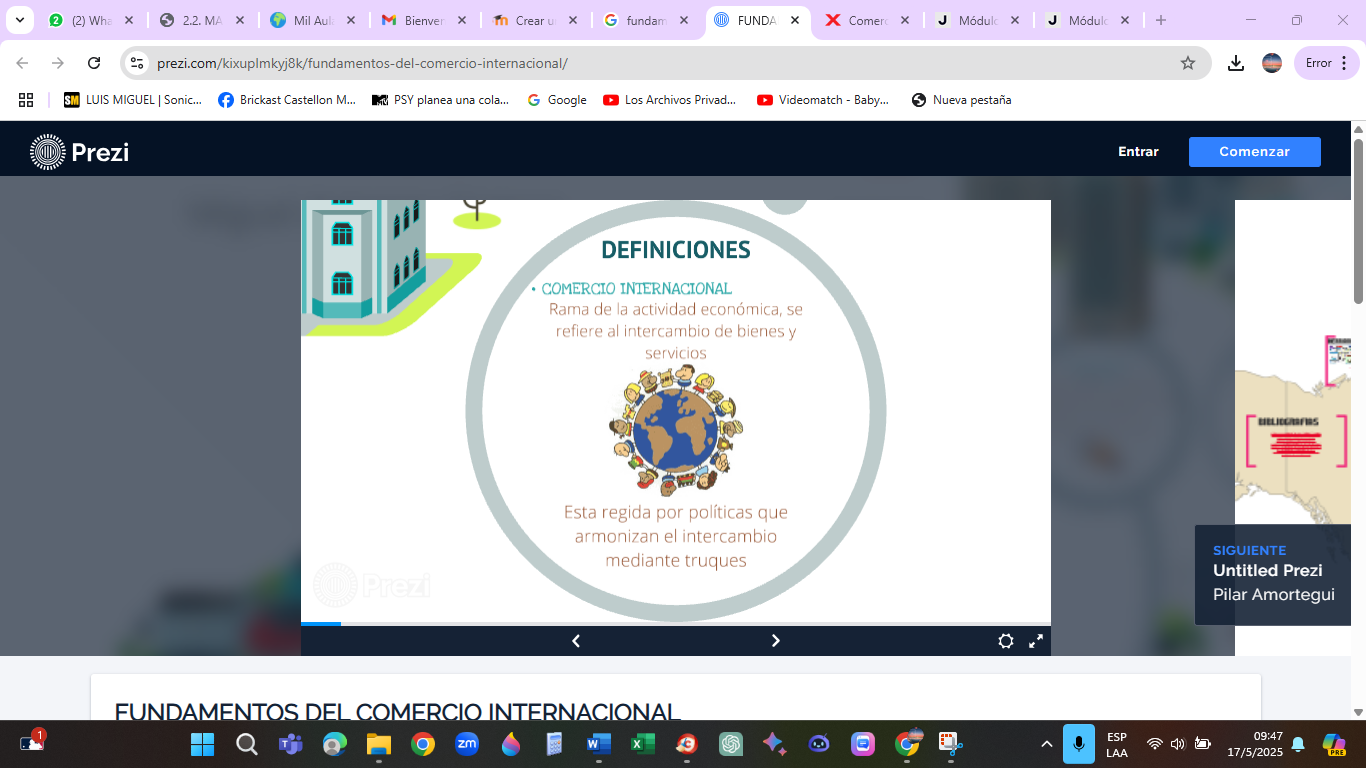Click the browser forward arrow
Screen dimensions: 1366x768
coord(58,63)
